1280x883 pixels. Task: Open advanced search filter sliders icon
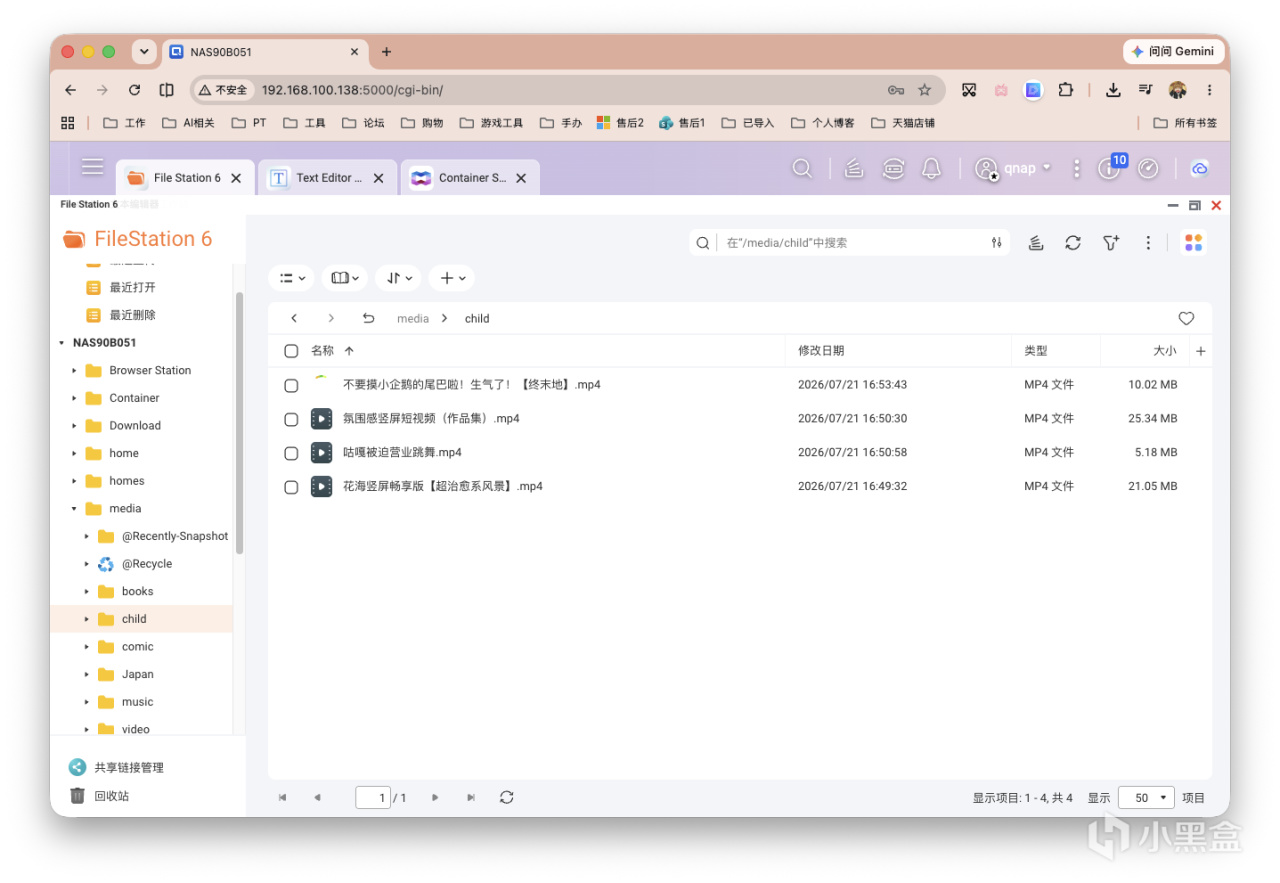point(997,243)
